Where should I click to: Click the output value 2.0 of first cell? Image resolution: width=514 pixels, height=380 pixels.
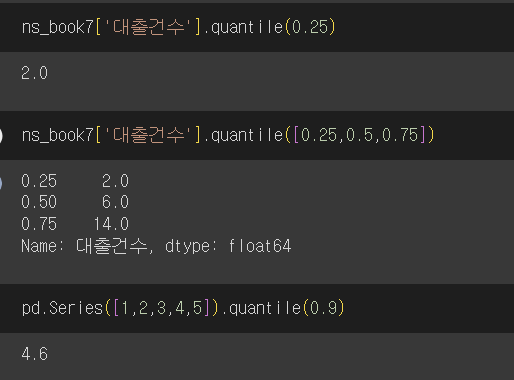35,73
